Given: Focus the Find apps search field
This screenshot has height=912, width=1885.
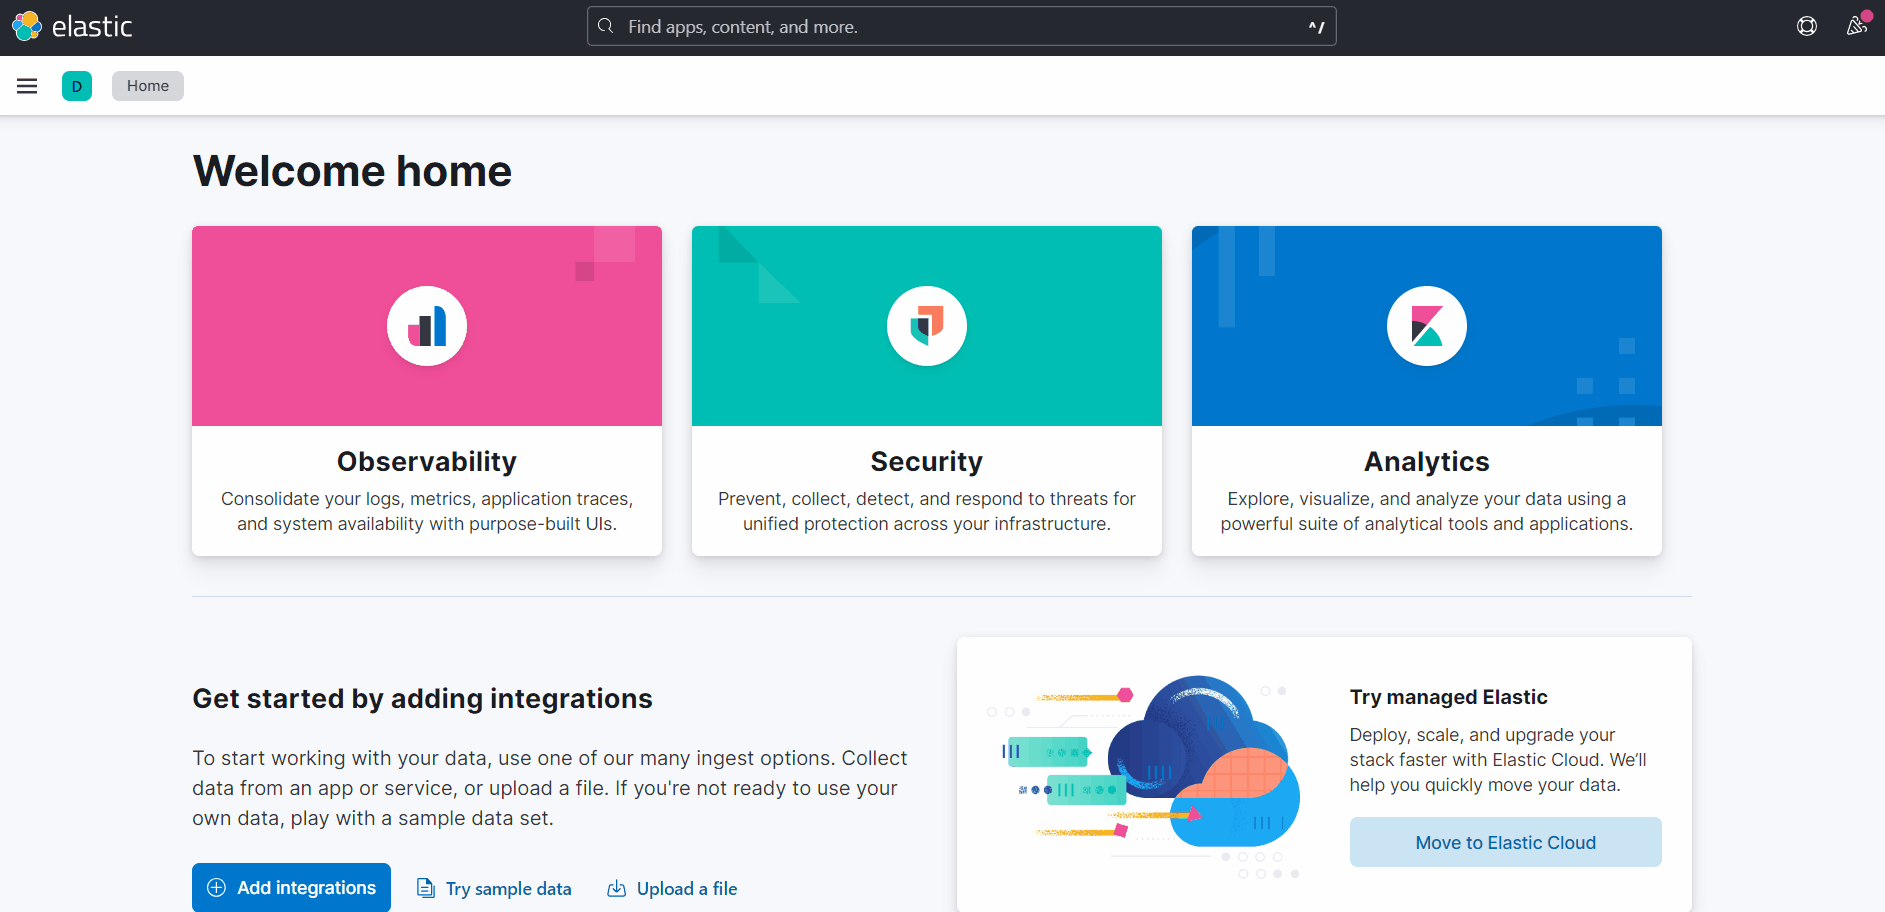Looking at the screenshot, I should [x=960, y=27].
